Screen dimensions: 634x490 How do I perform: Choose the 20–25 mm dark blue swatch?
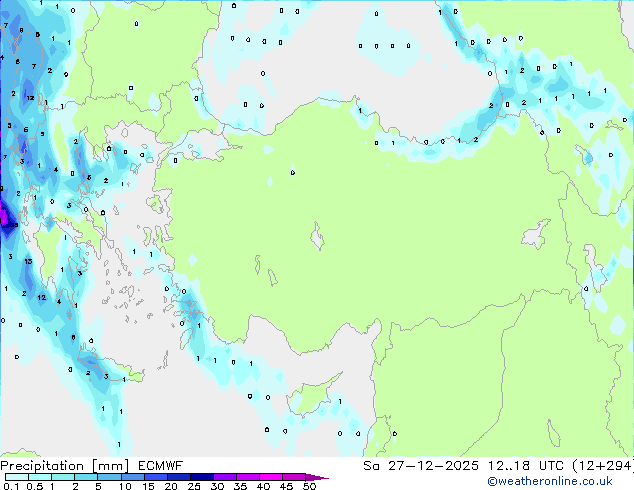[x=178, y=477]
